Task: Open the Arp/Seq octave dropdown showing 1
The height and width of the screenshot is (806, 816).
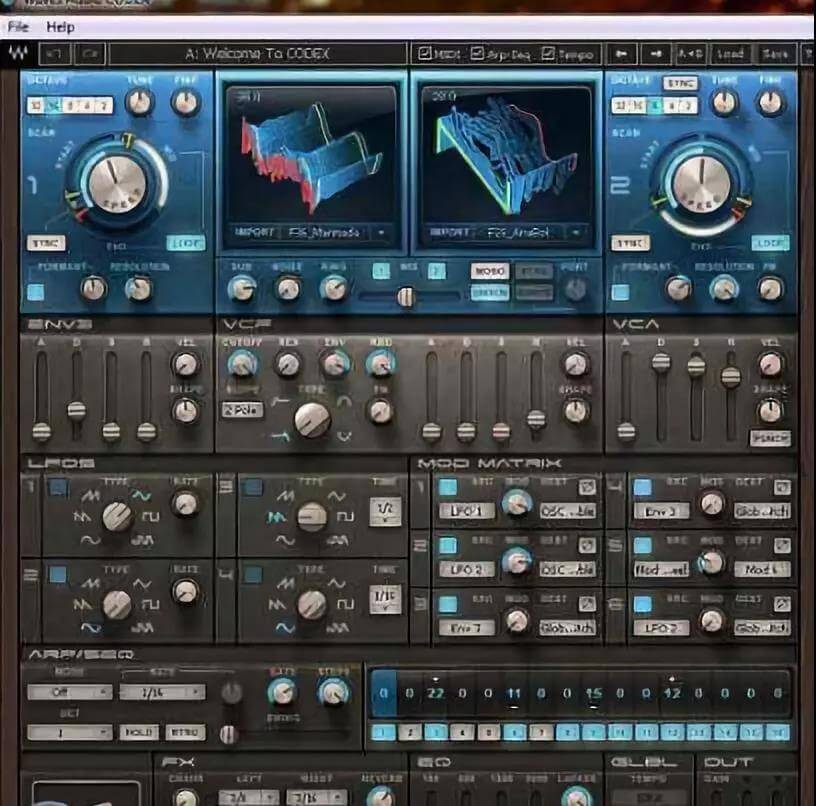Action: [69, 733]
